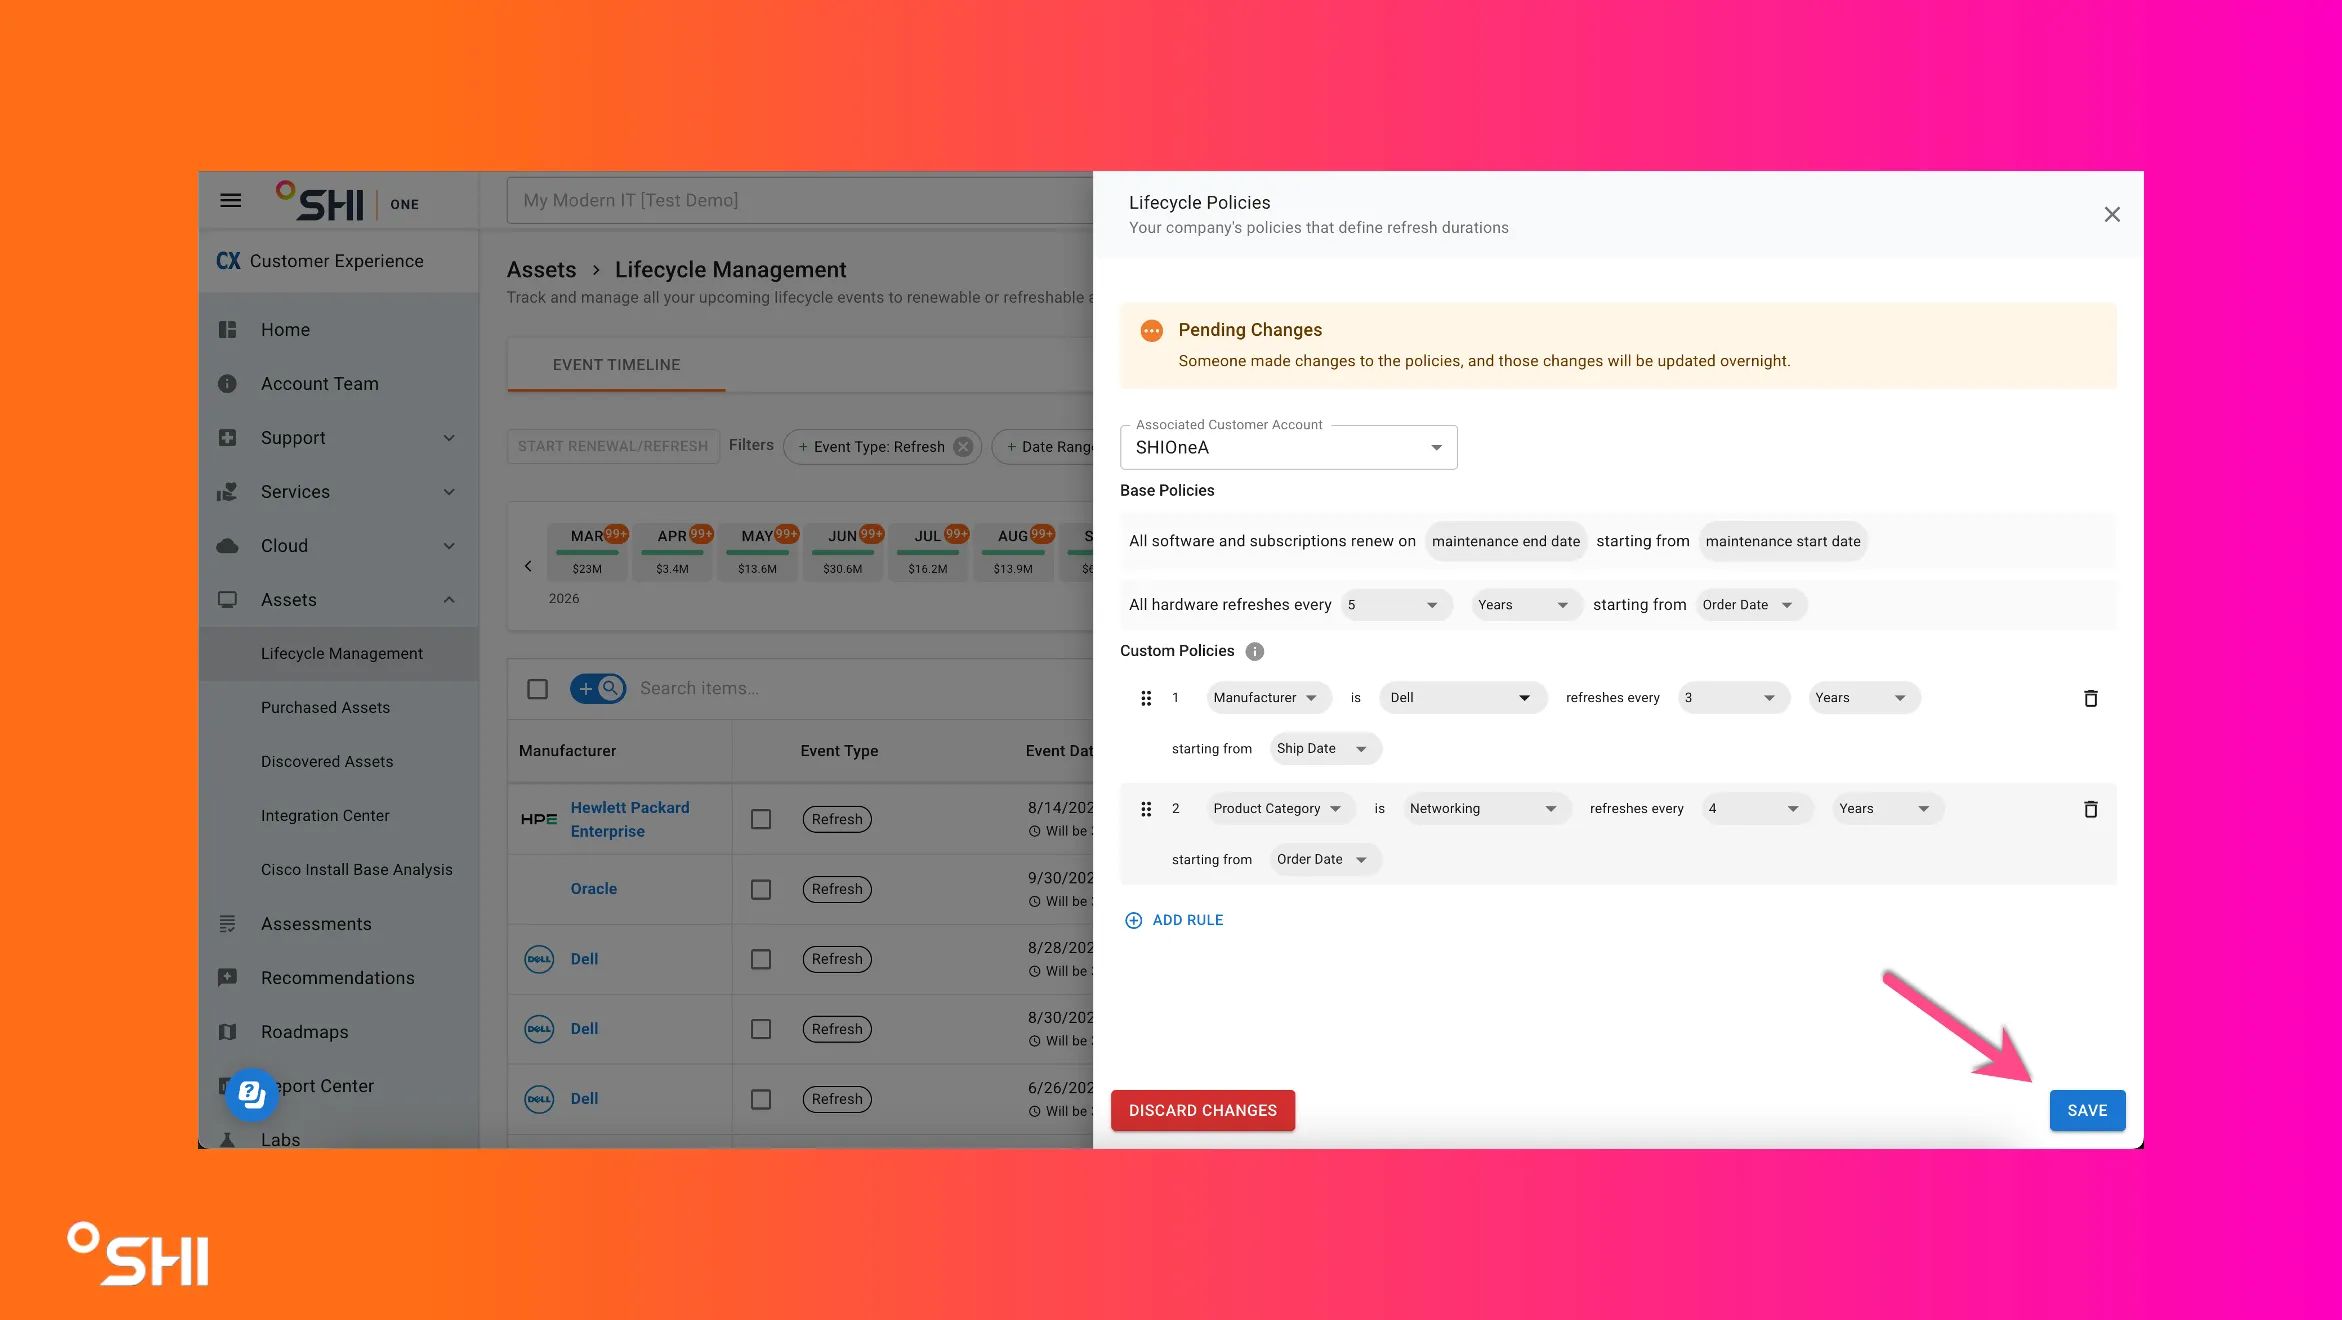
Task: Delete custom policy rule 2
Action: 2091,809
